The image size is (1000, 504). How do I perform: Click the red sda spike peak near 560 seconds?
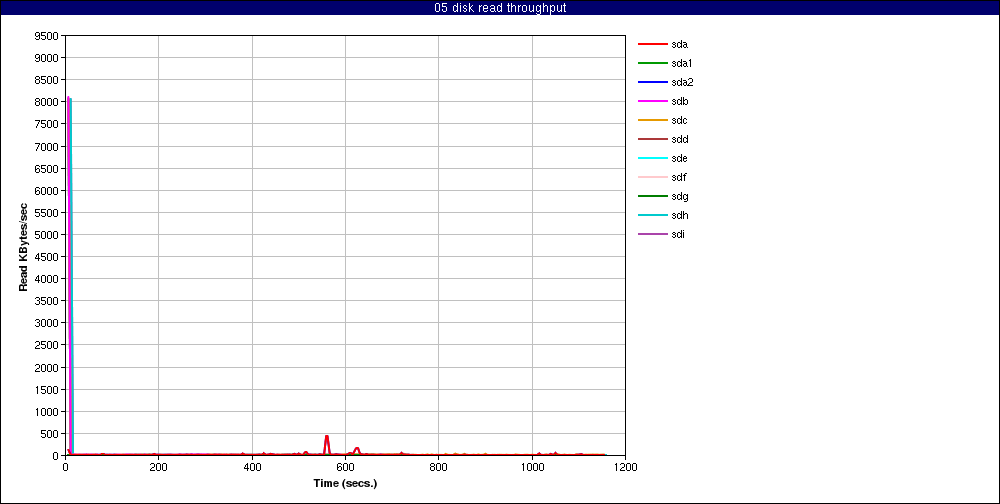pos(327,436)
